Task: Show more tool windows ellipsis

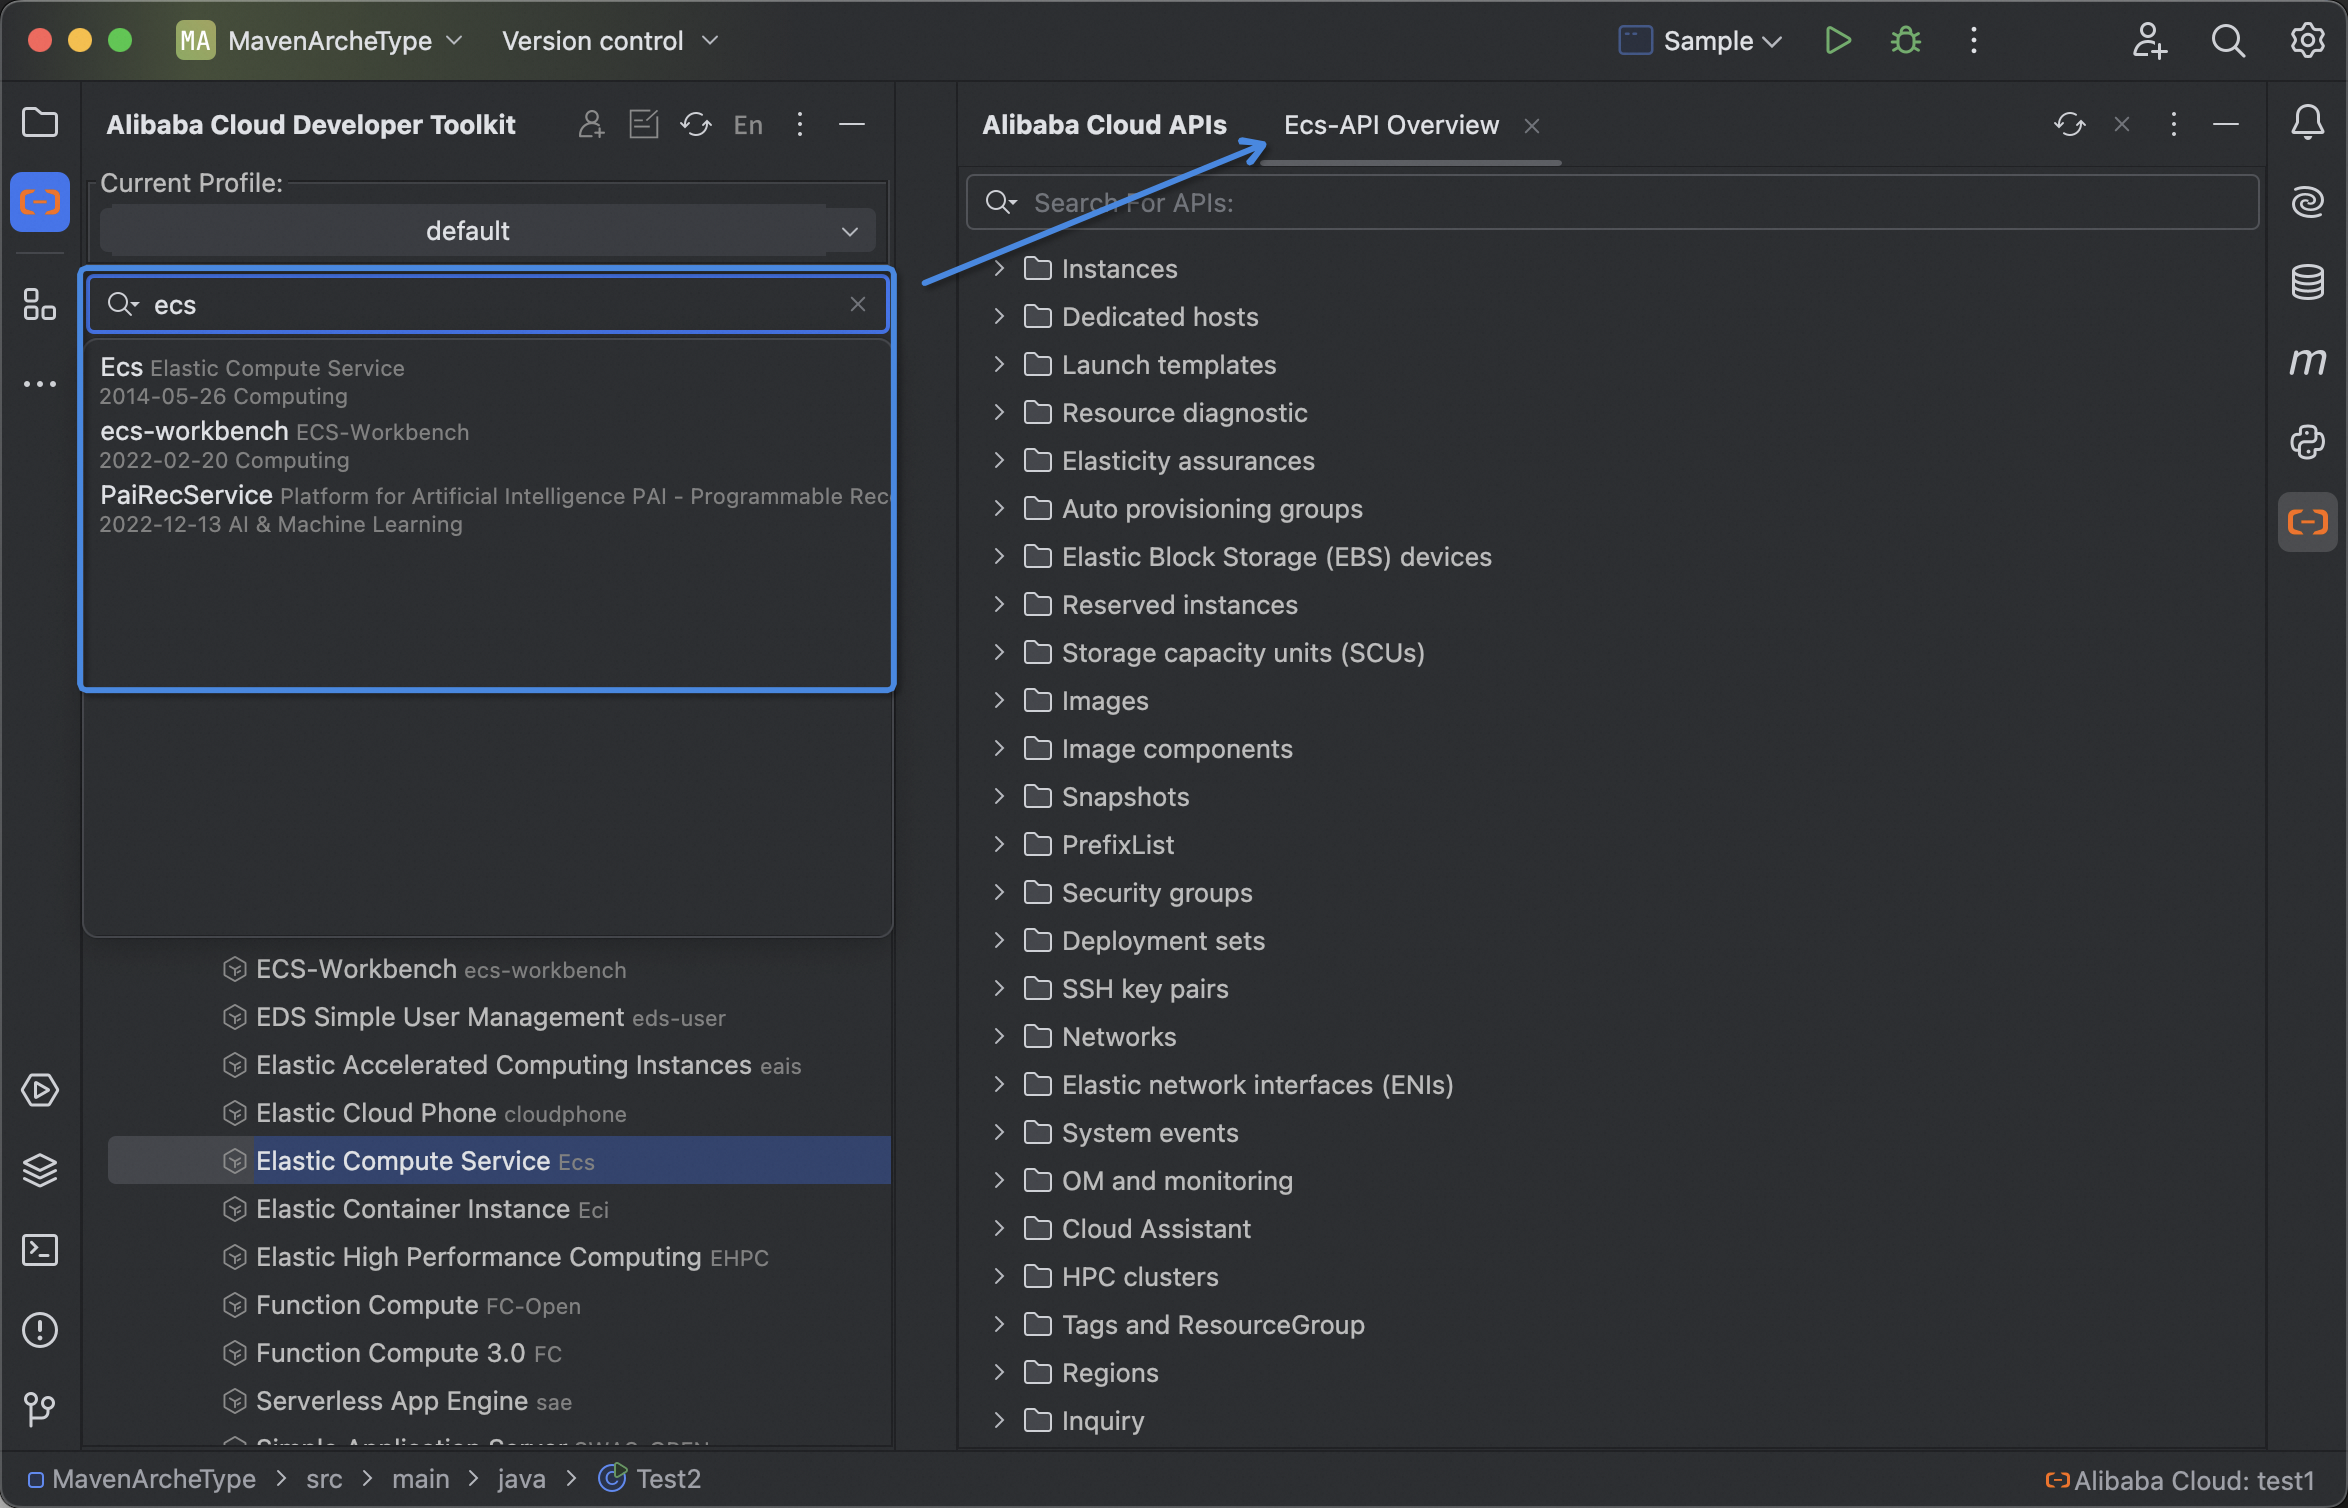Action: pyautogui.click(x=40, y=384)
